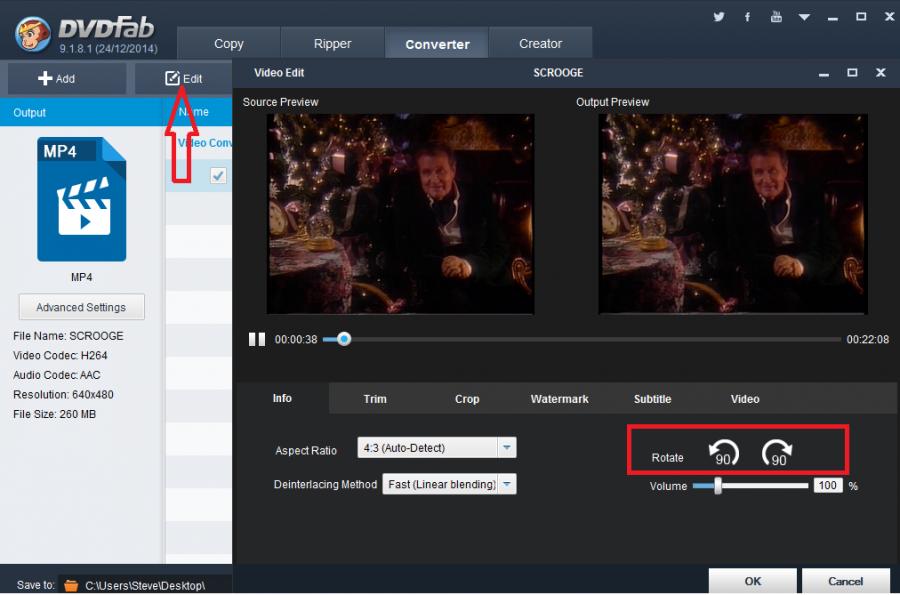Click the MP4 output profile icon
This screenshot has width=900, height=595.
pyautogui.click(x=82, y=199)
